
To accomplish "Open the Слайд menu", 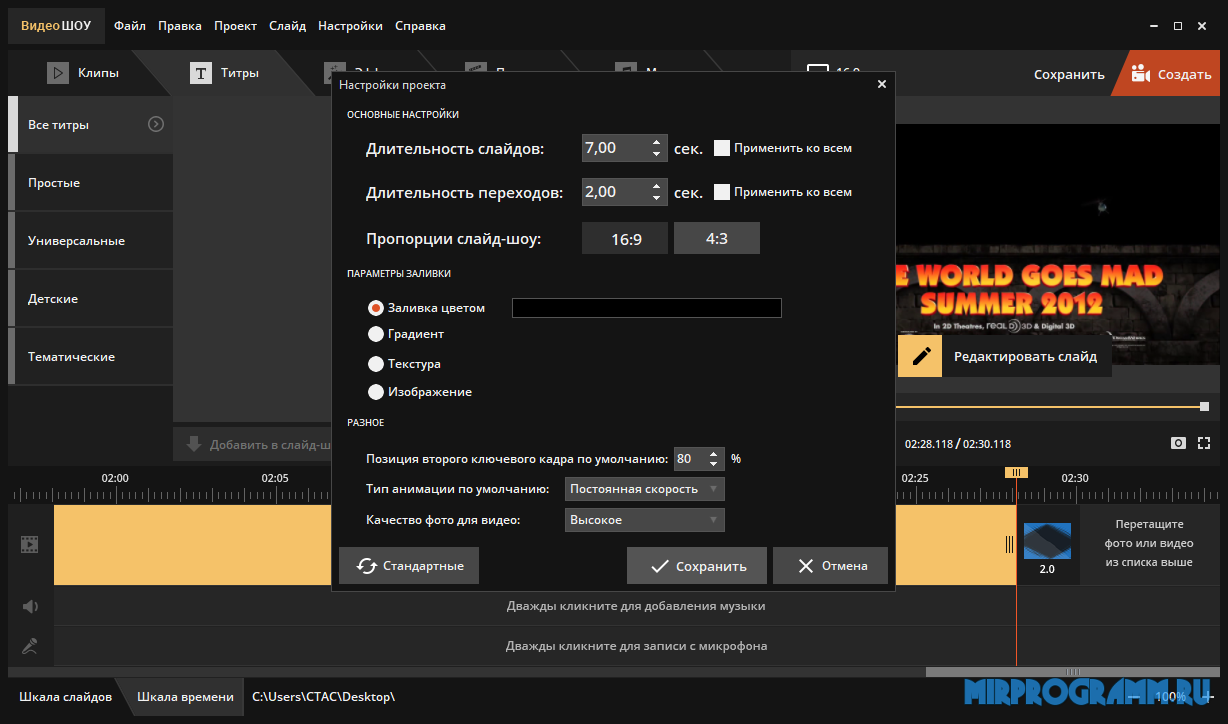I will pyautogui.click(x=287, y=26).
